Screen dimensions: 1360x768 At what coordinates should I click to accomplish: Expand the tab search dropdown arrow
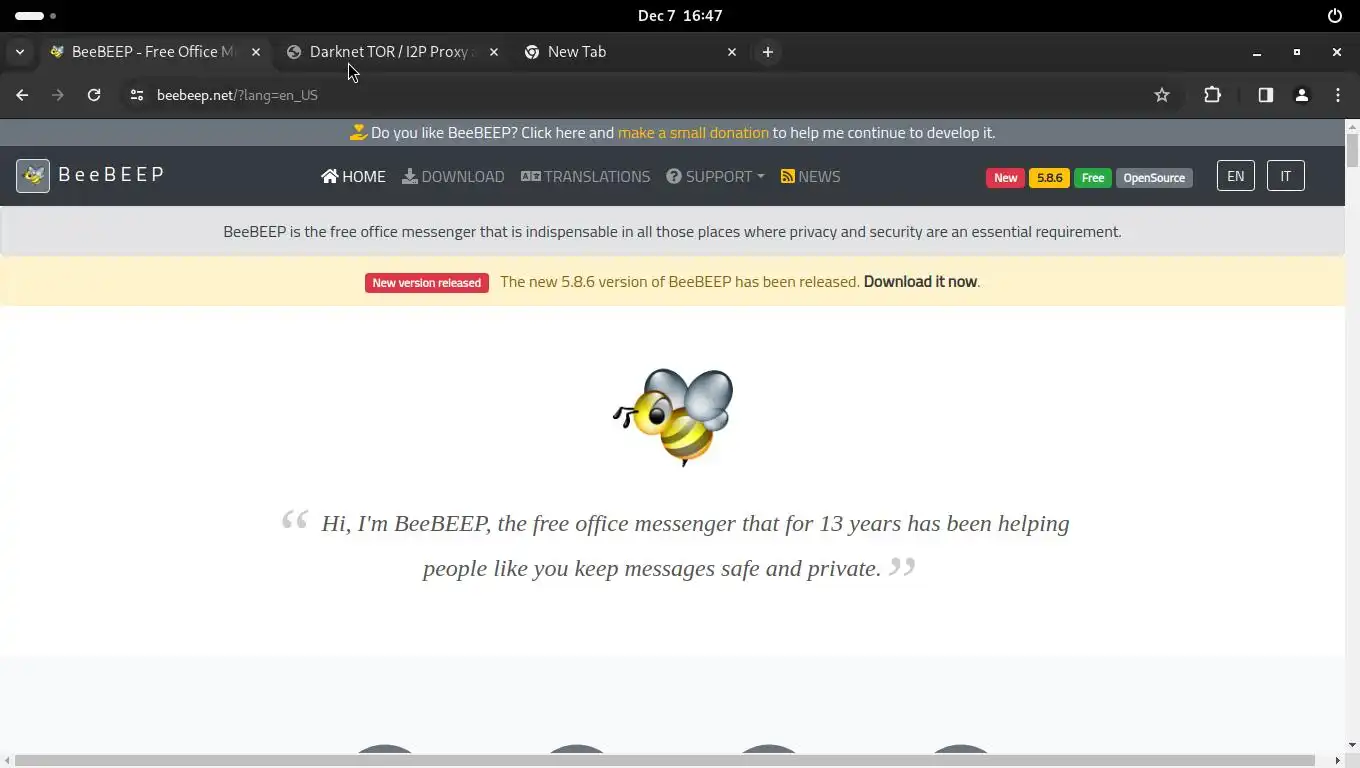[20, 52]
